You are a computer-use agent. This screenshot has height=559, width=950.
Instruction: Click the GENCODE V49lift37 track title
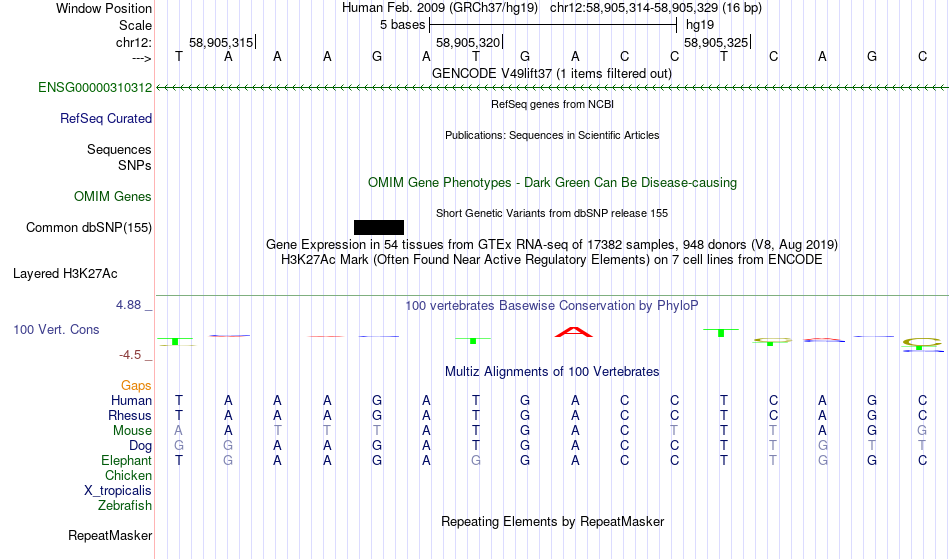pos(552,73)
